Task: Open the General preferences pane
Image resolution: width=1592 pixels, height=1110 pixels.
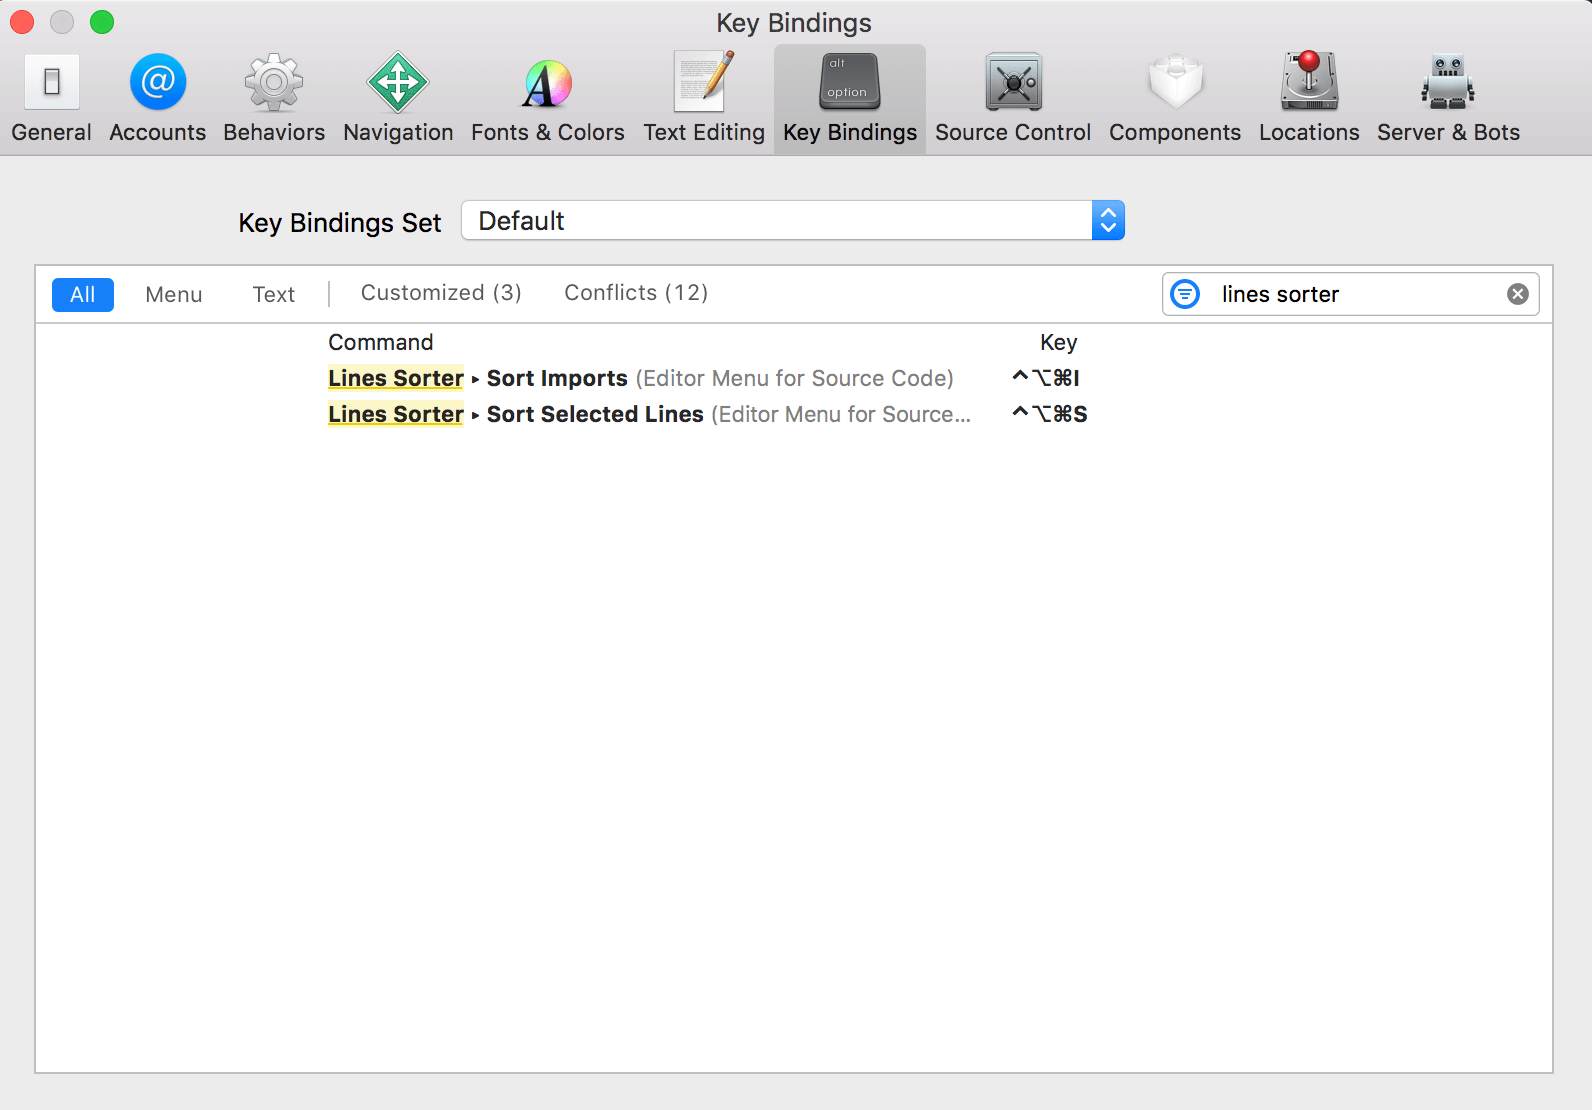Action: 51,99
